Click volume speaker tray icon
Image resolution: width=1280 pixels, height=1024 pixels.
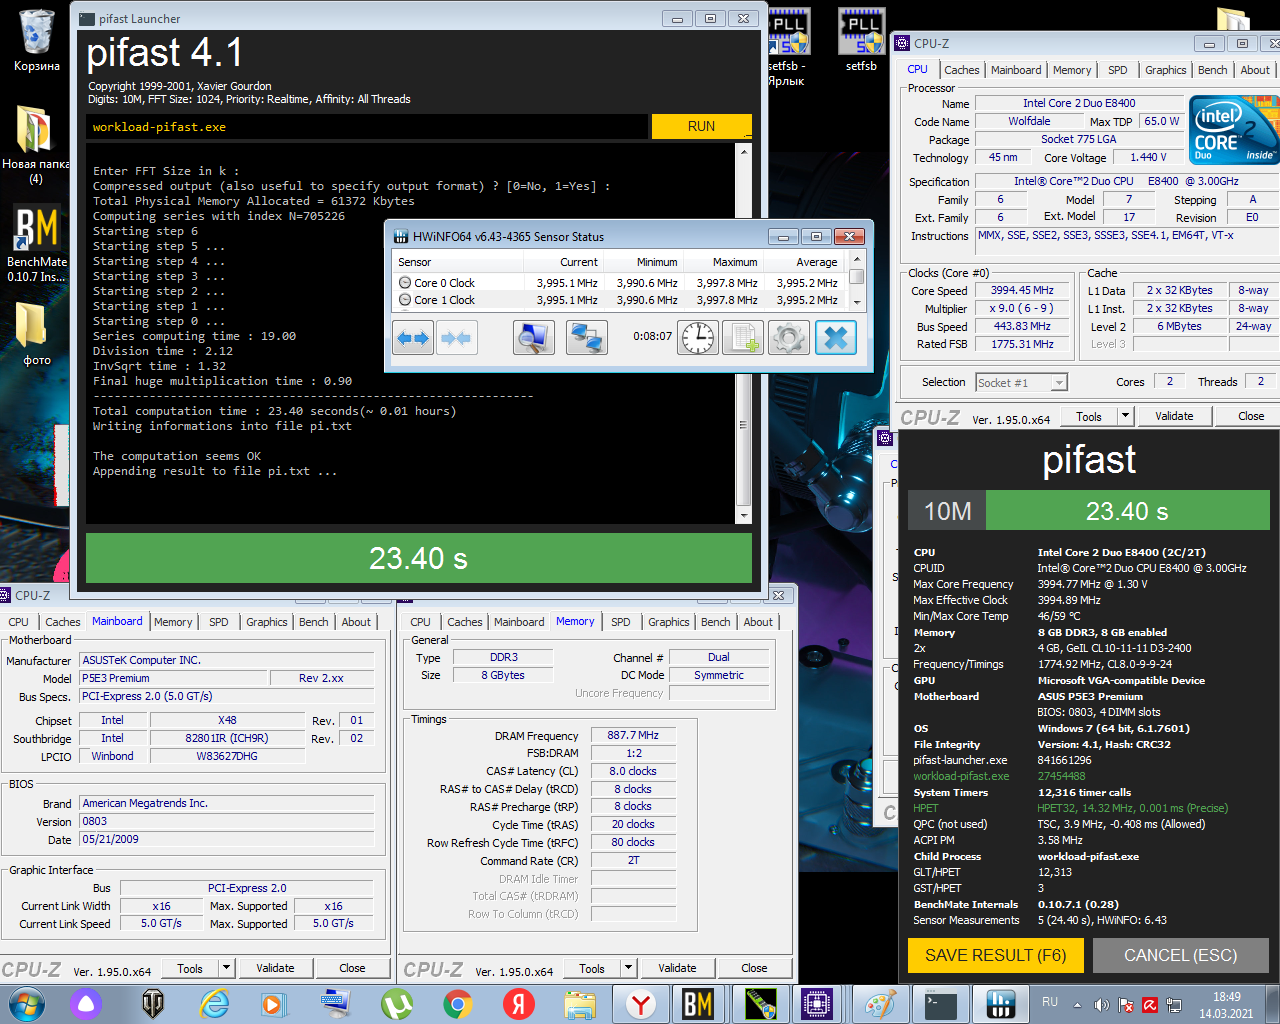tap(1101, 1005)
